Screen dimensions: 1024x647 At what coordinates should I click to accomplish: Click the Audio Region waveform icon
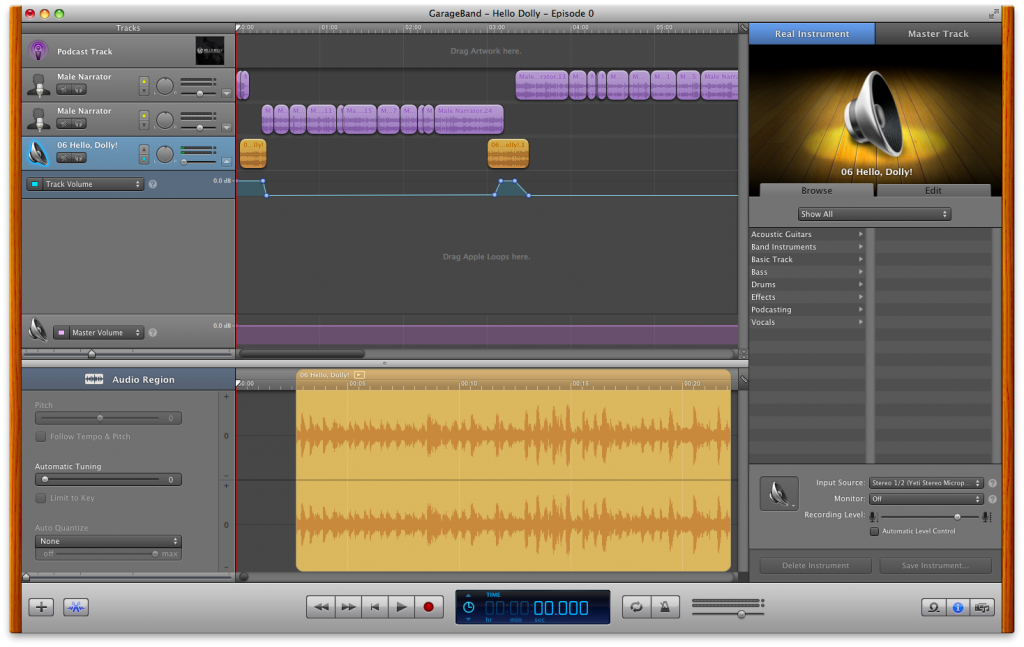click(93, 379)
